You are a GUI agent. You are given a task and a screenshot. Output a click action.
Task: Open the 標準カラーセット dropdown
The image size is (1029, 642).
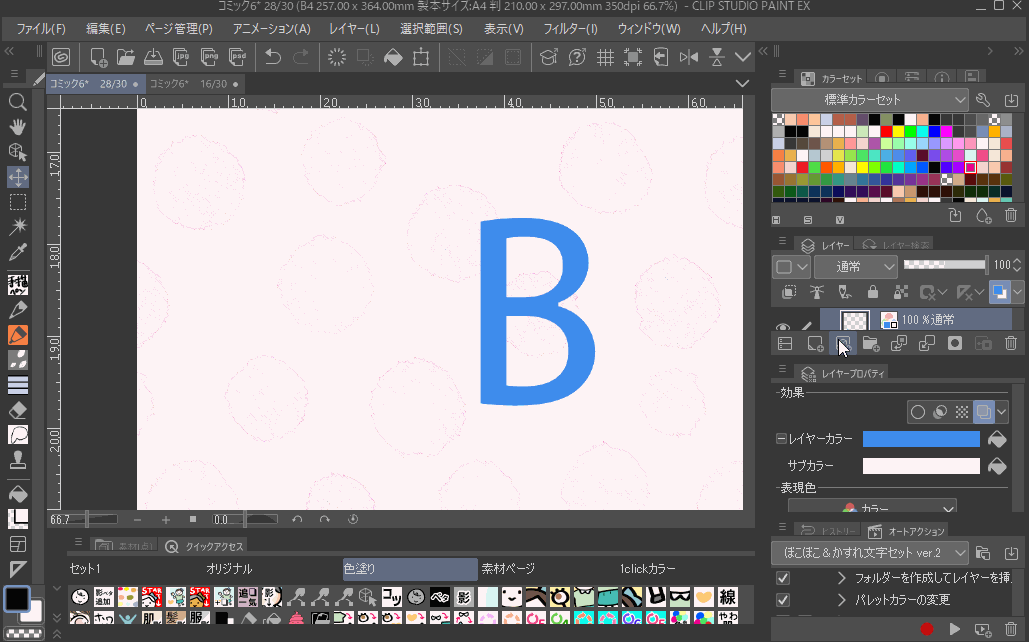tap(869, 100)
